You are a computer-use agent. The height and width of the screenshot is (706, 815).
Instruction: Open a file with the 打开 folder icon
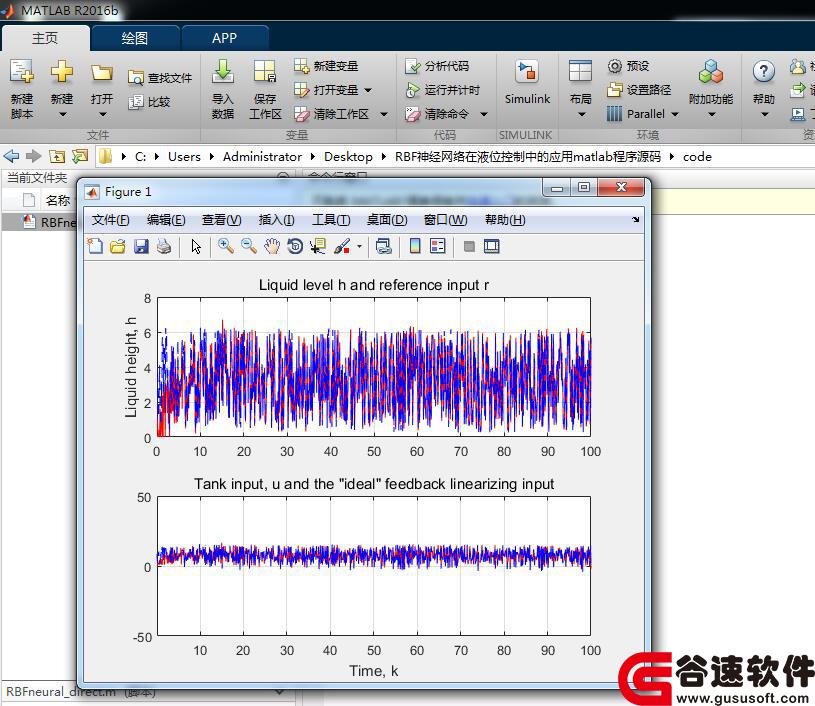coord(102,73)
